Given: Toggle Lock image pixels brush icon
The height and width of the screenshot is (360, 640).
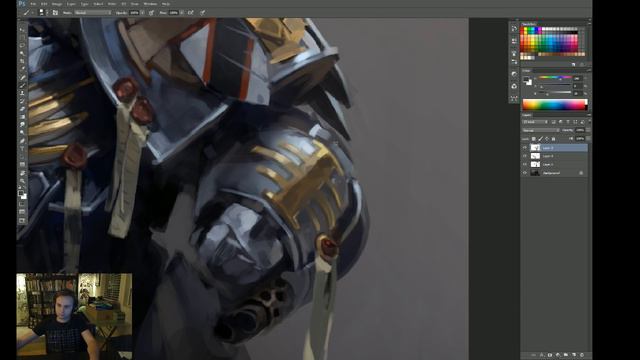Looking at the screenshot, I should [540, 139].
